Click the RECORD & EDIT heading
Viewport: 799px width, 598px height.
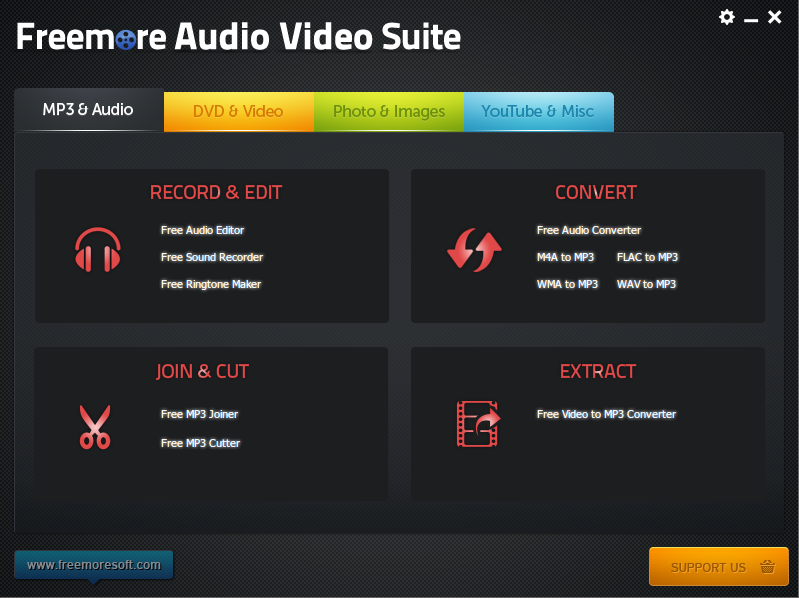coord(216,193)
